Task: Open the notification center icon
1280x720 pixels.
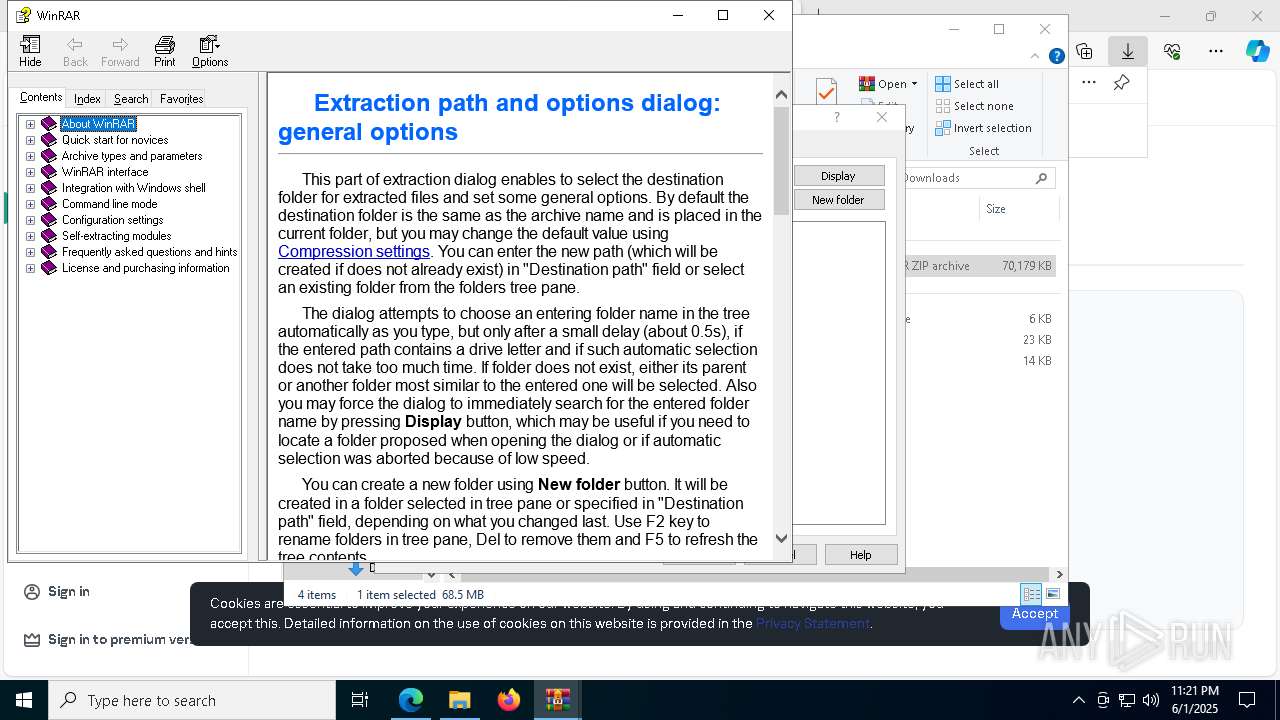Action: pyautogui.click(x=1247, y=700)
